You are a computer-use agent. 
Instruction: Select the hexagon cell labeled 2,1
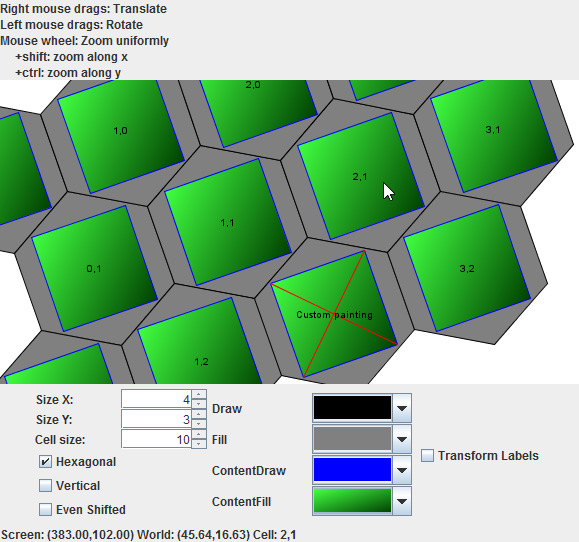[360, 176]
